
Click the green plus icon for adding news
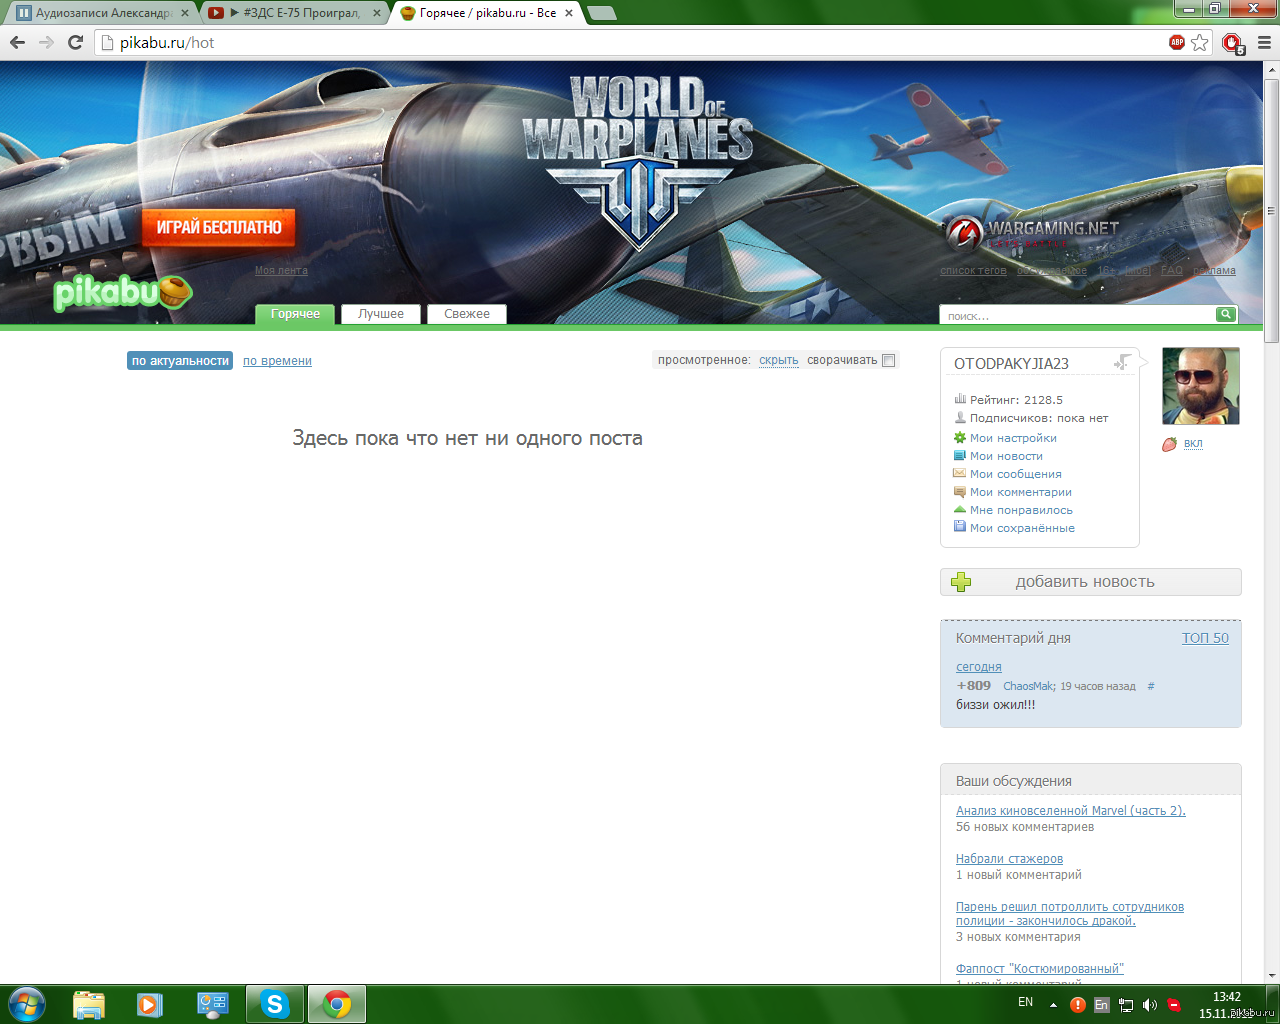point(961,582)
